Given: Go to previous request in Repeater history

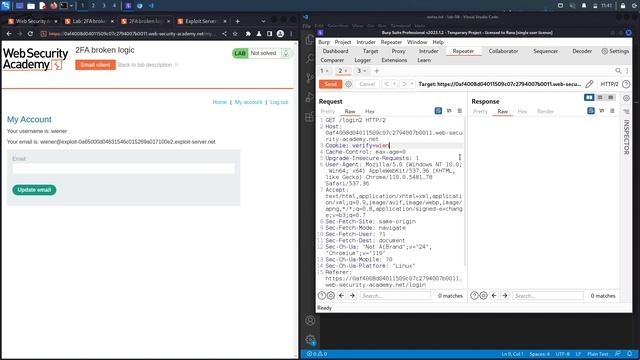Looking at the screenshot, I should coord(387,84).
